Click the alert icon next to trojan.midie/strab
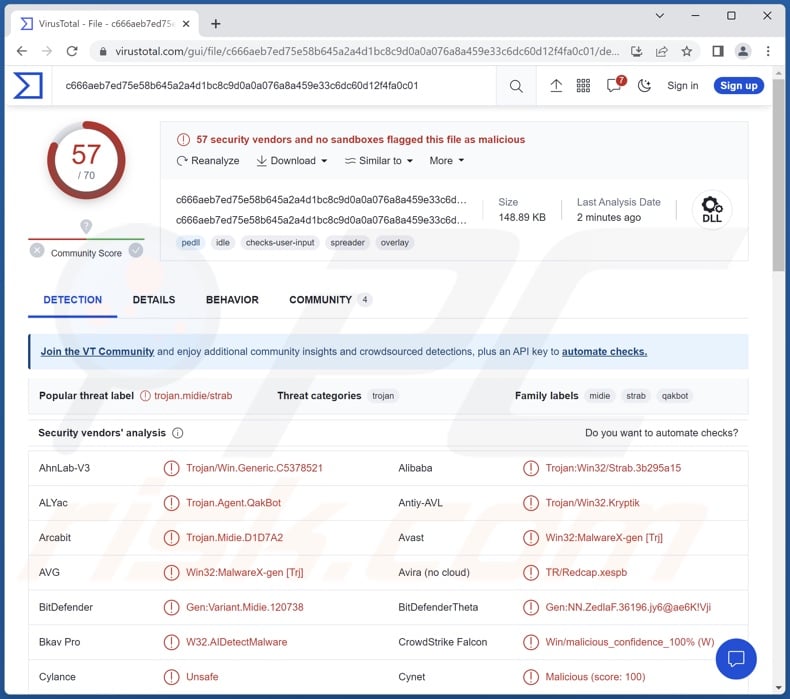 tap(145, 396)
